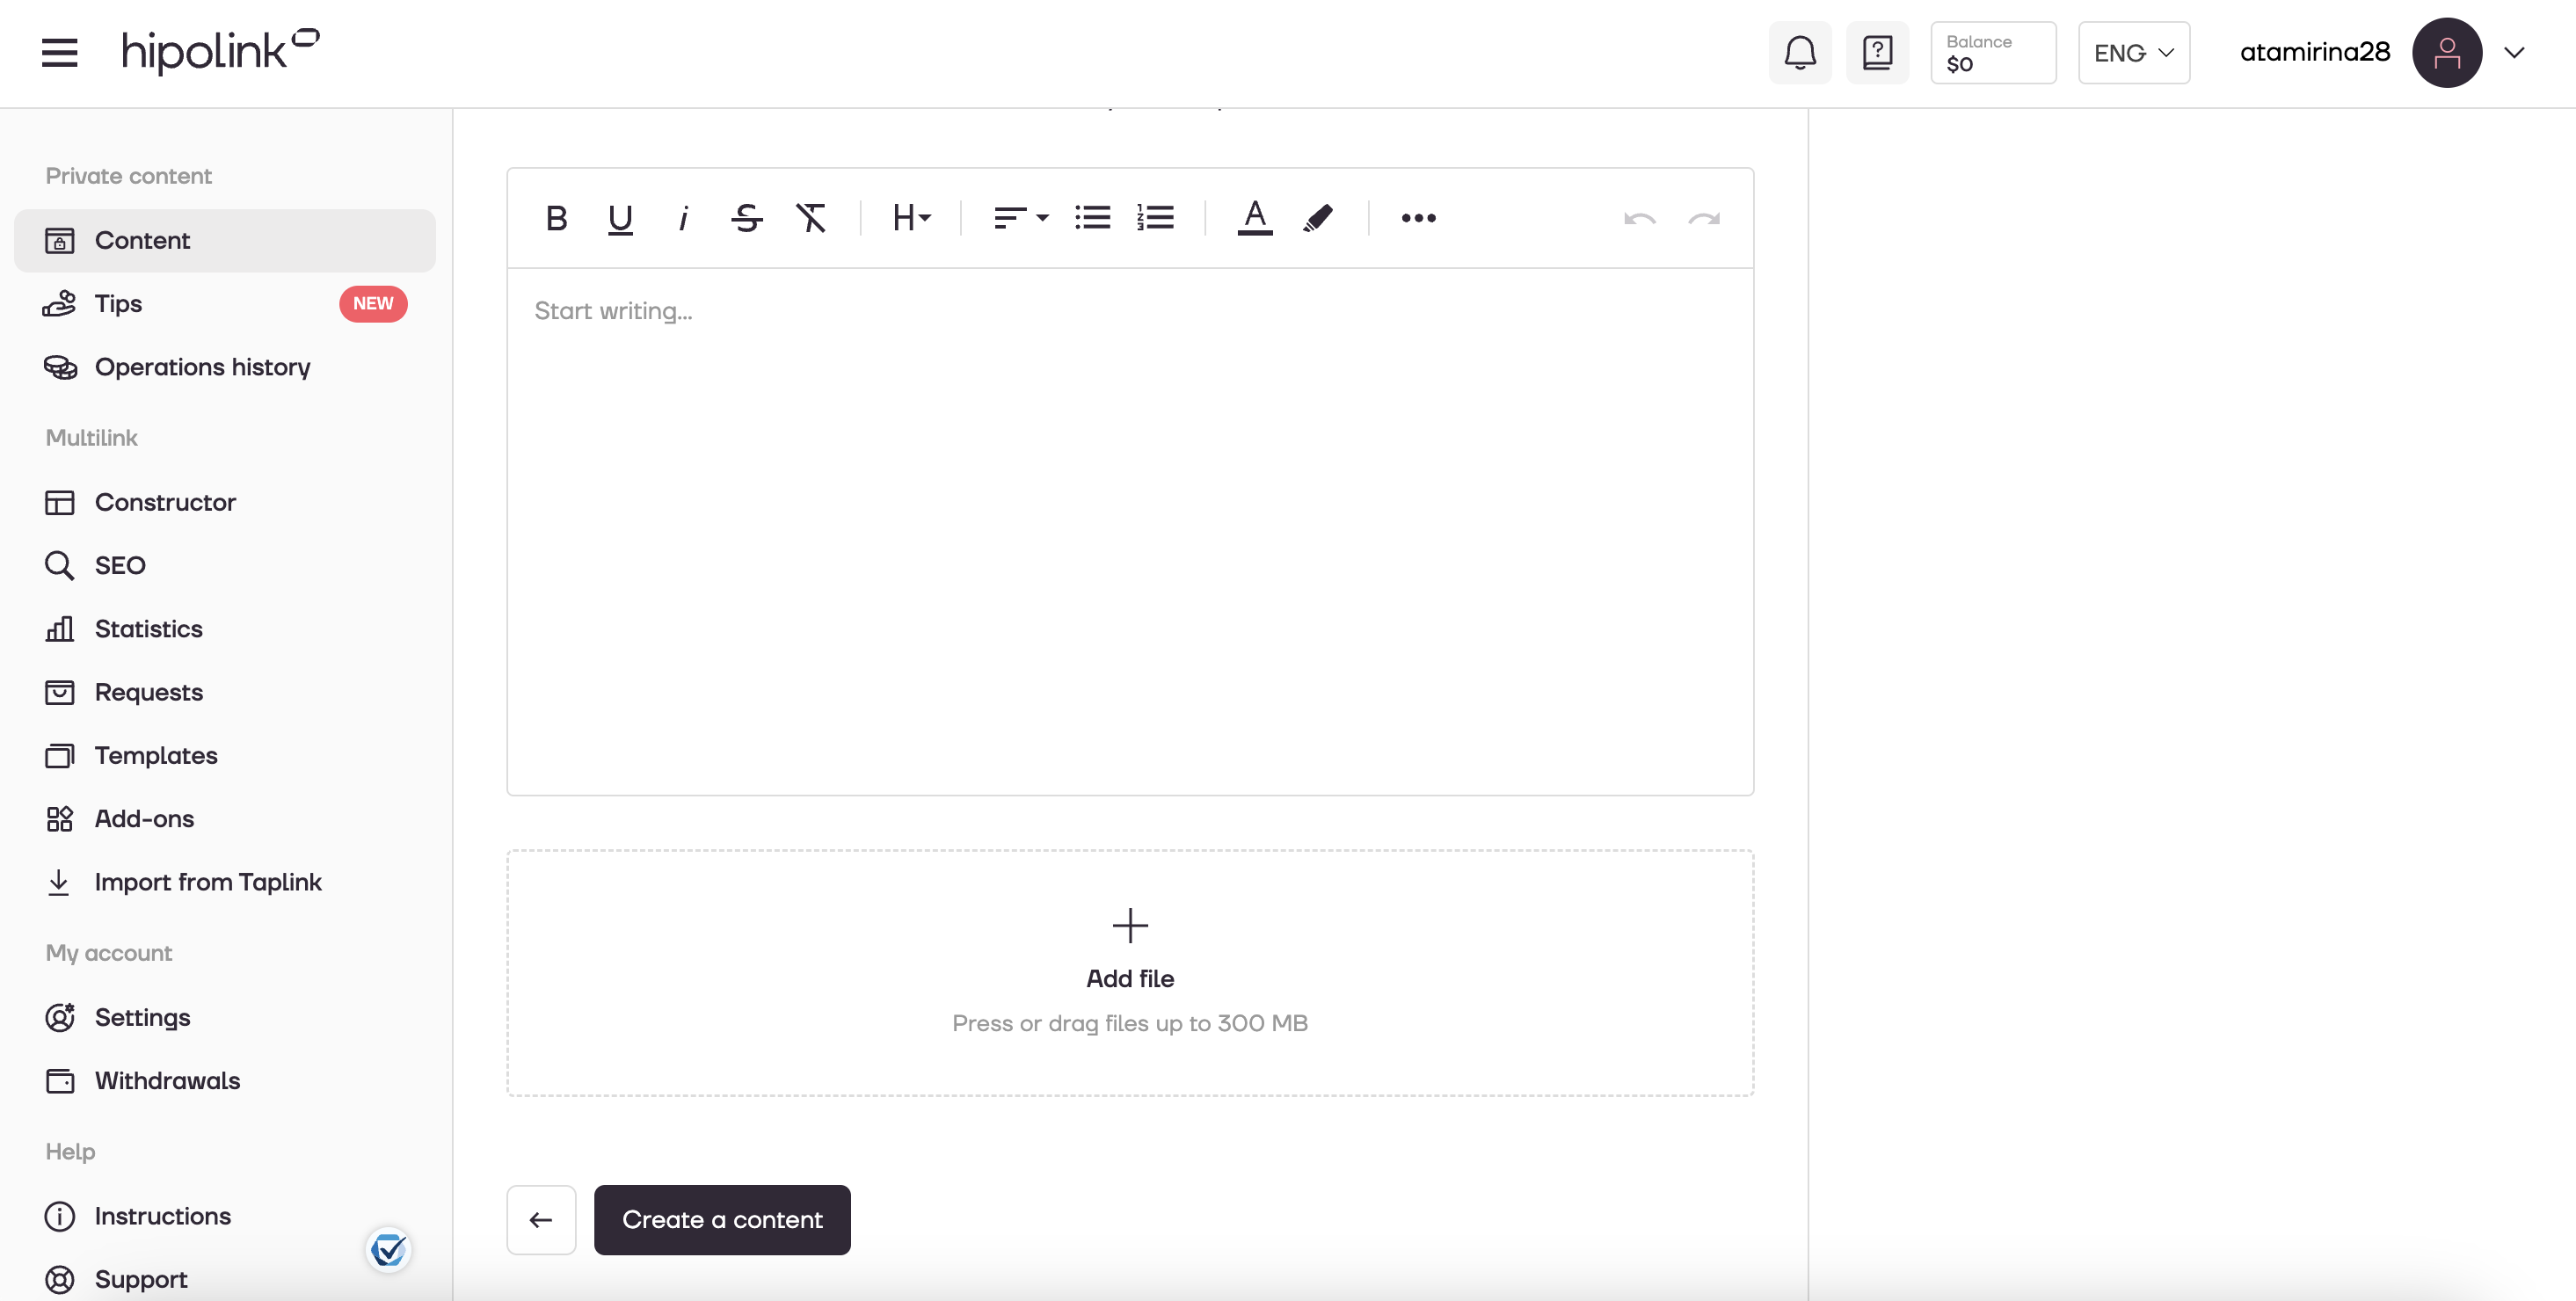Toggle strikethrough formatting
This screenshot has height=1301, width=2576.
(746, 217)
